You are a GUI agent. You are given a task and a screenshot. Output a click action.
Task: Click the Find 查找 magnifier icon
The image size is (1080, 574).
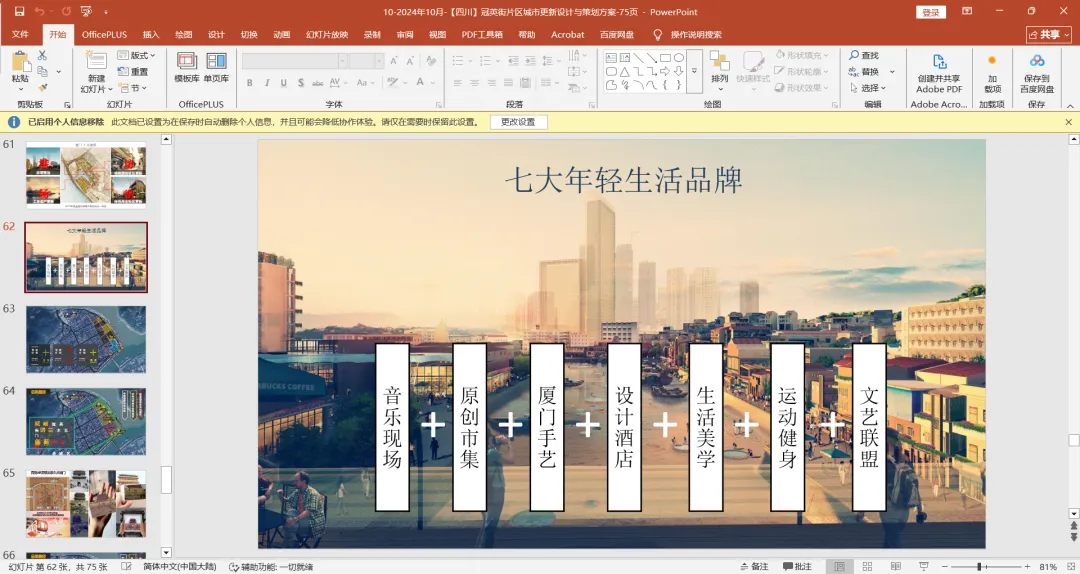point(854,55)
